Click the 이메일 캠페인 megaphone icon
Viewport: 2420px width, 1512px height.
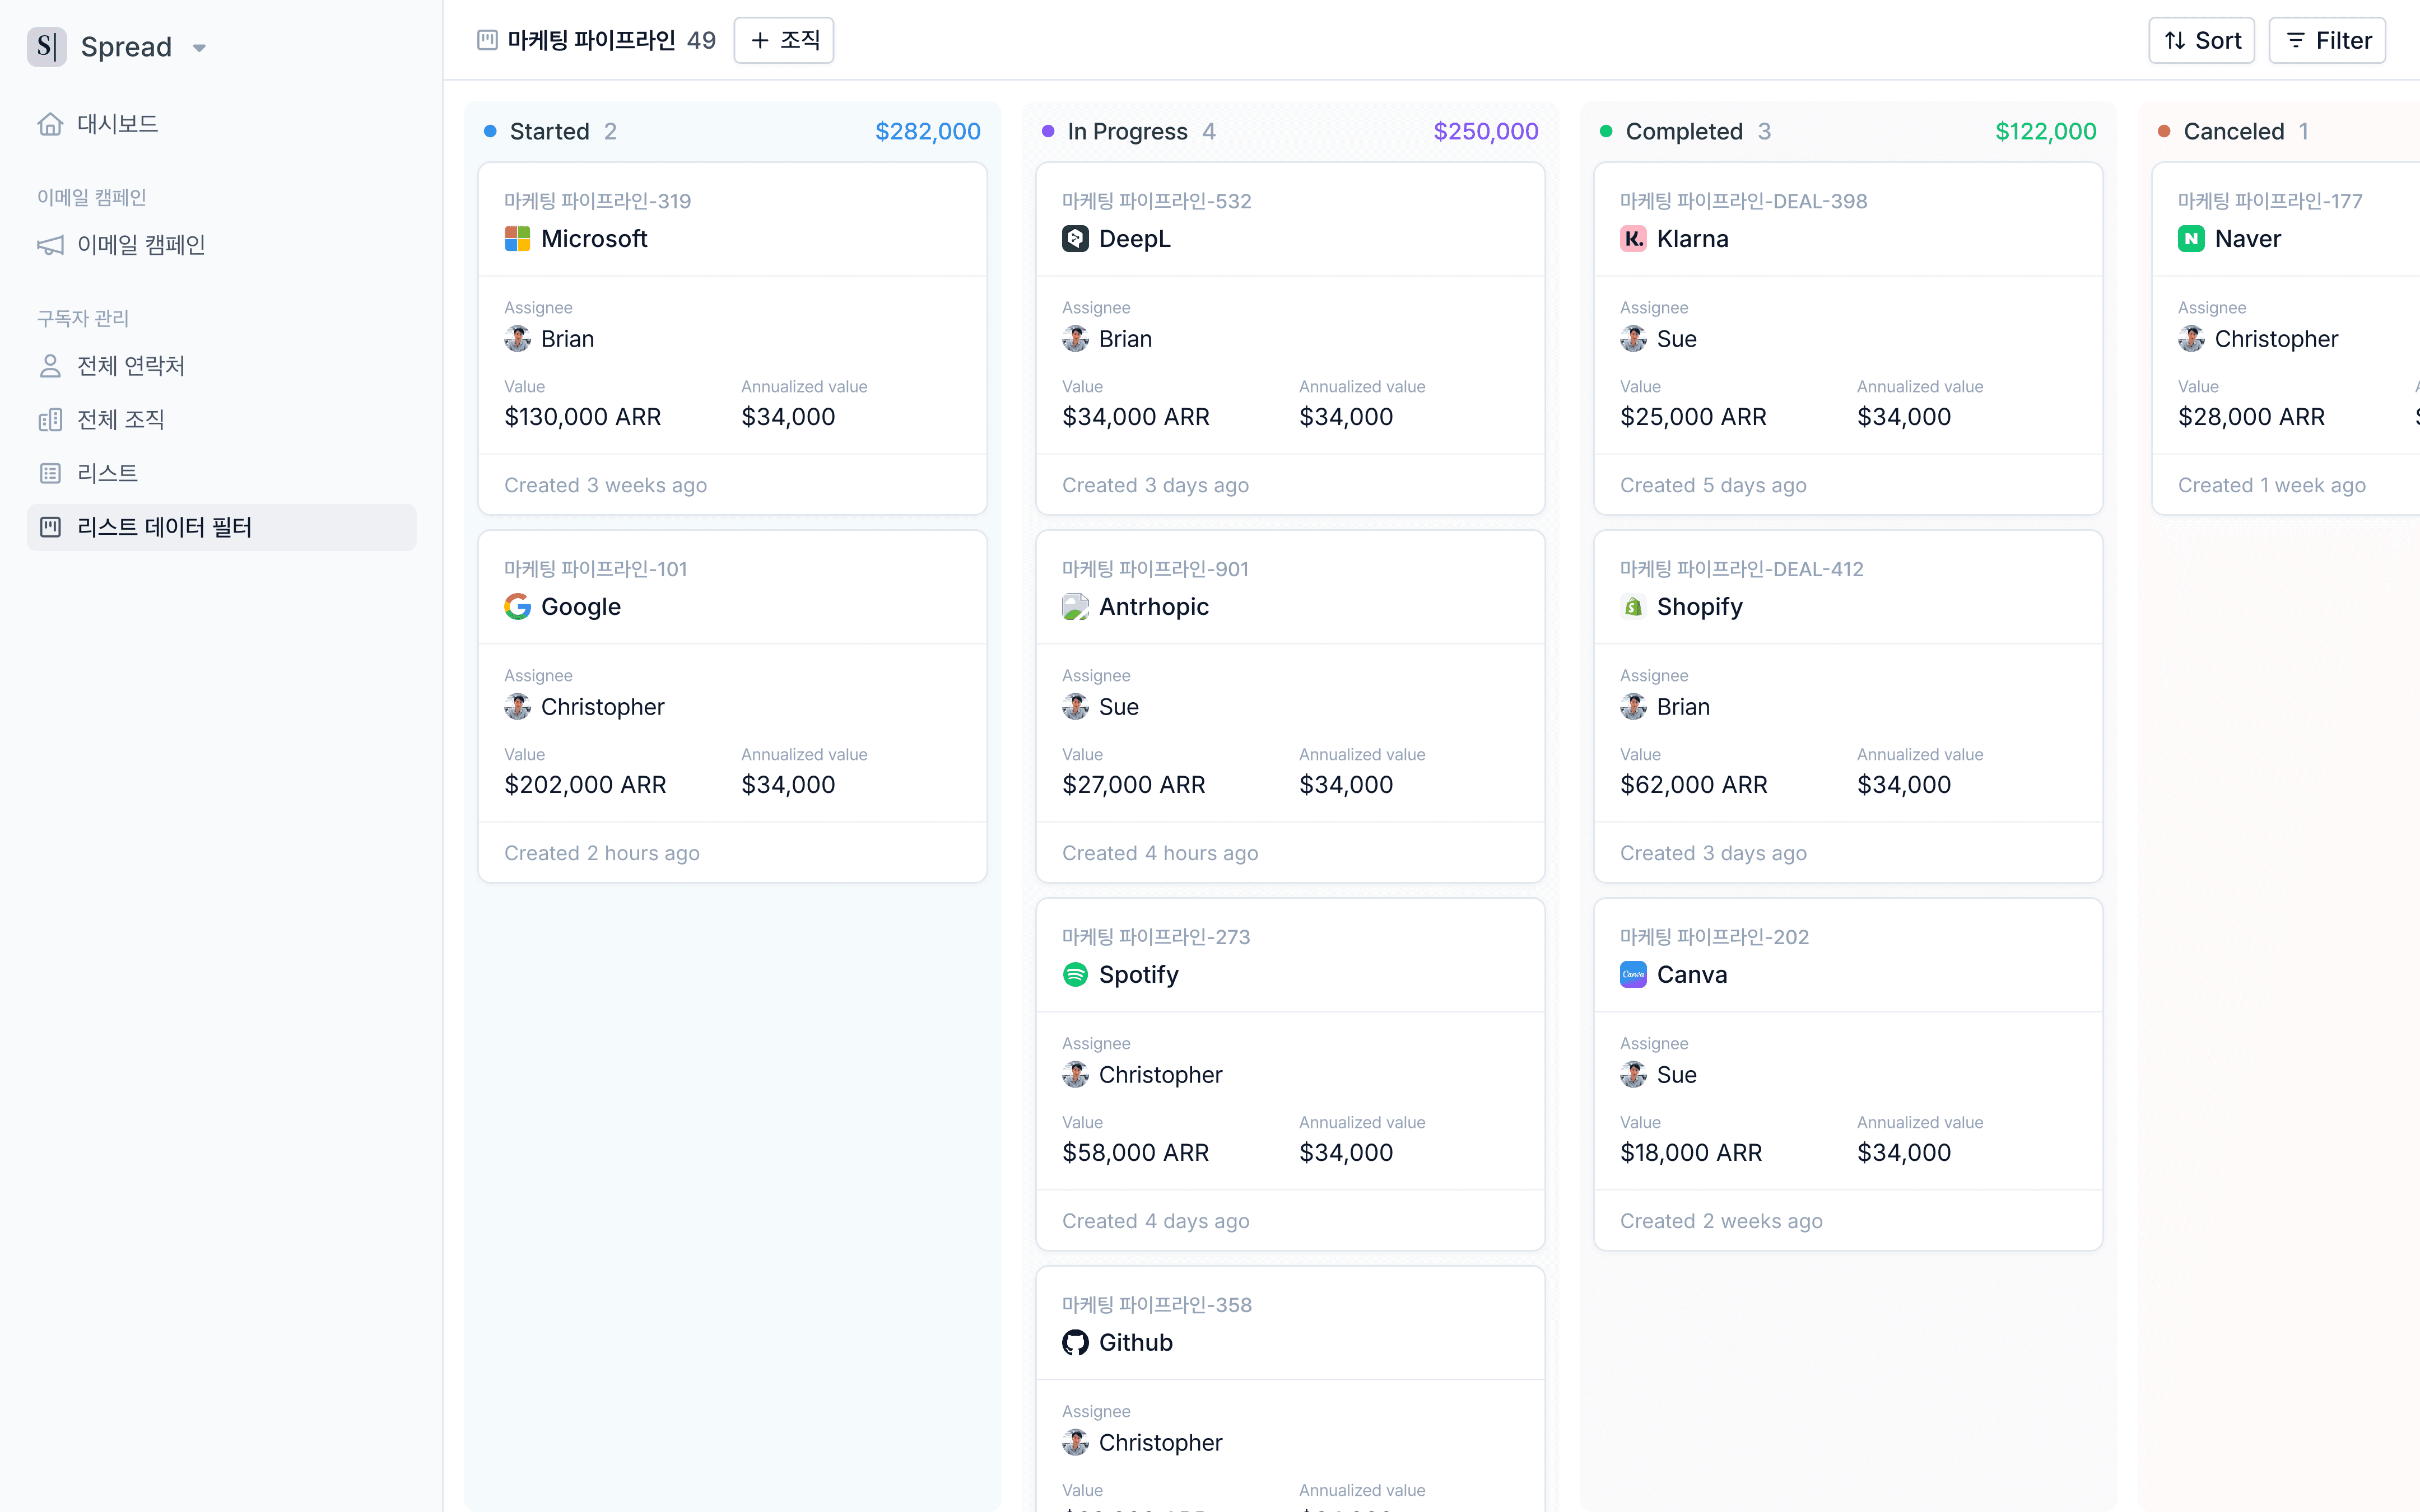click(50, 245)
